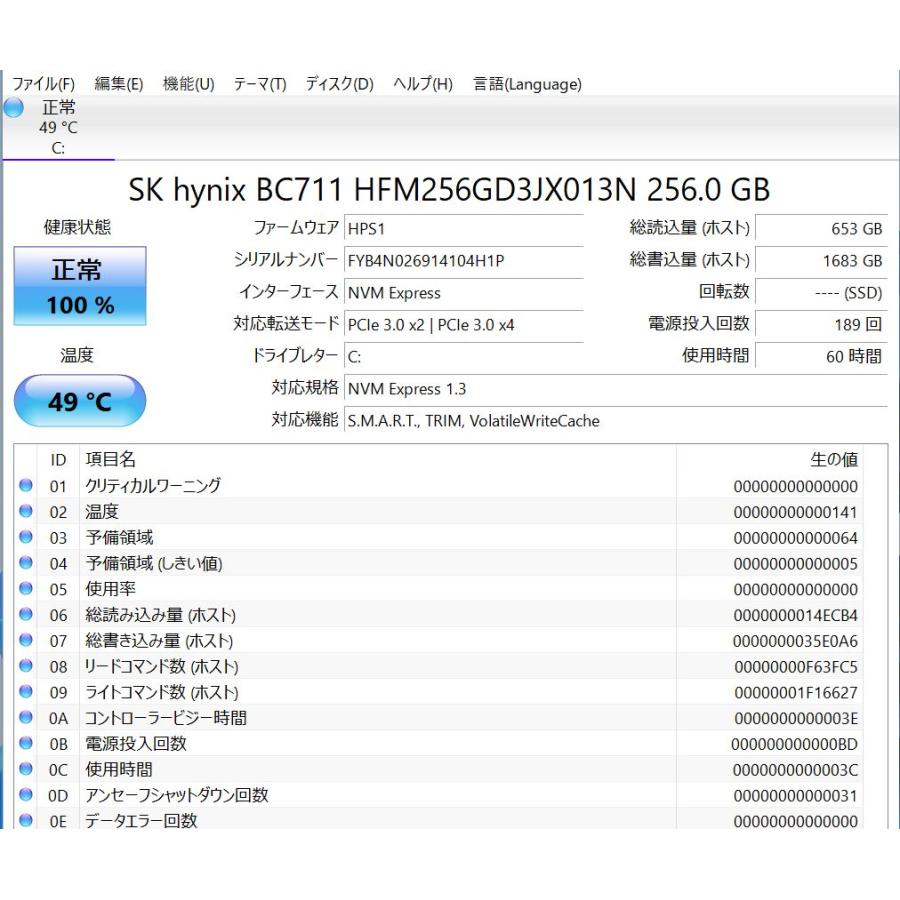Screen dimensions: 900x900
Task: Click the firmware field HPS1
Action: (464, 228)
